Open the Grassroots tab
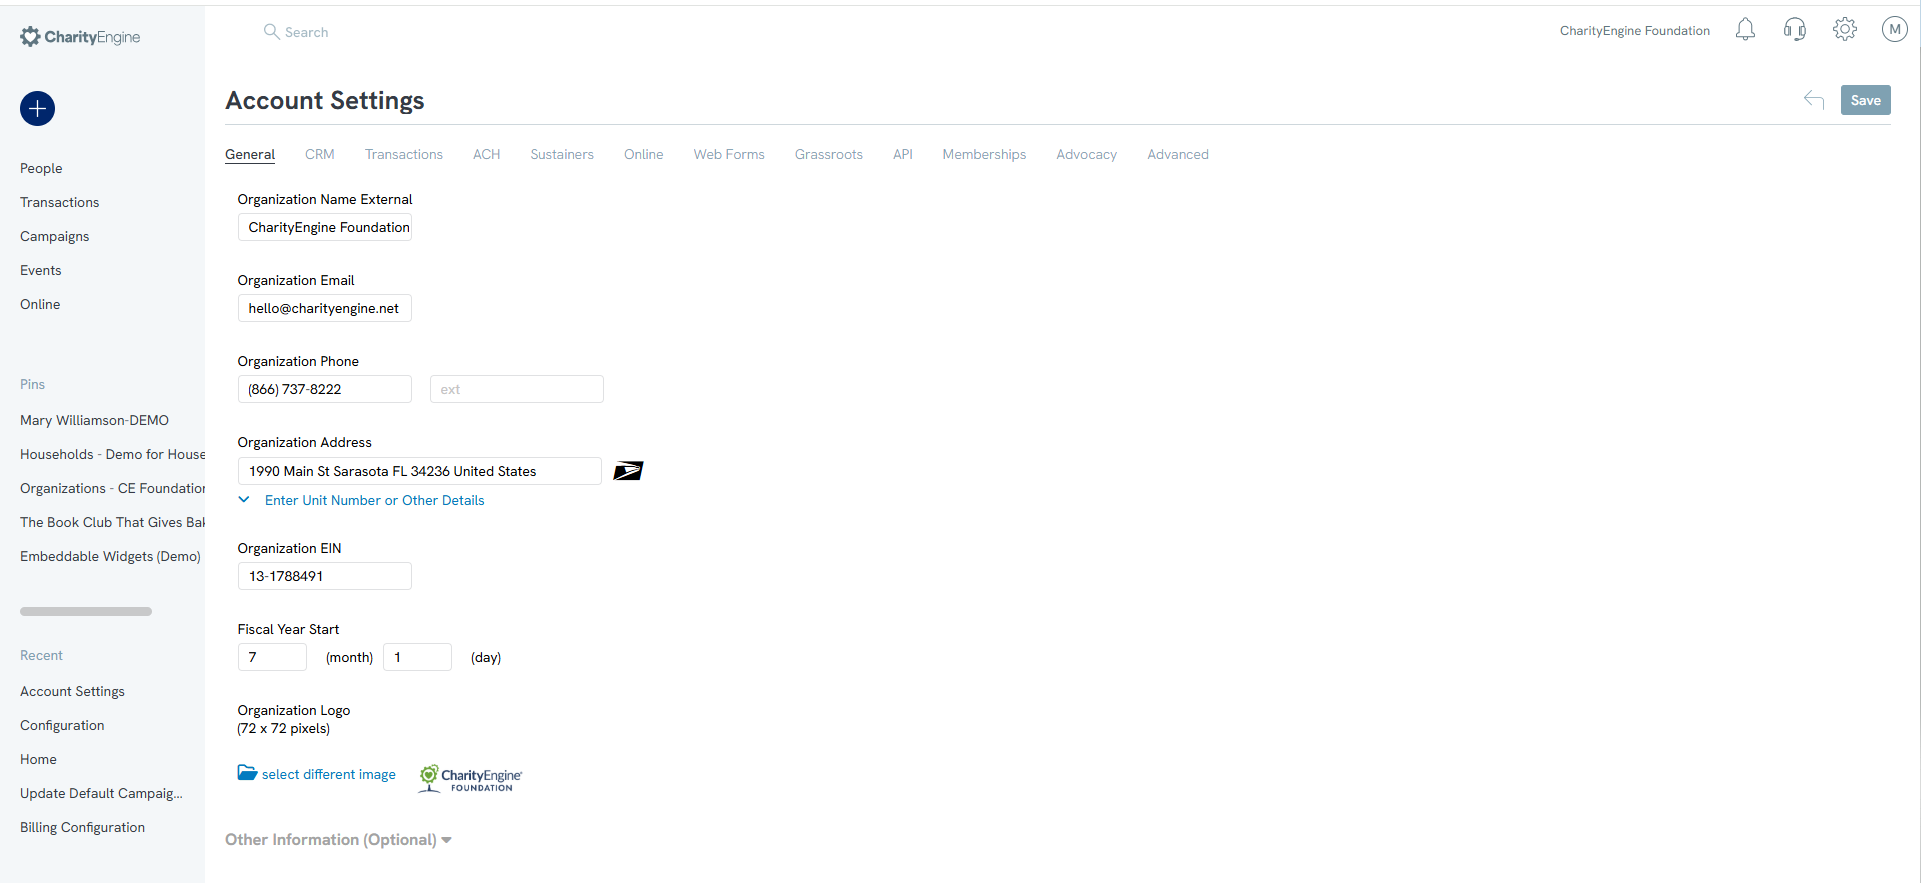Screen dimensions: 1921x883 click(x=829, y=154)
